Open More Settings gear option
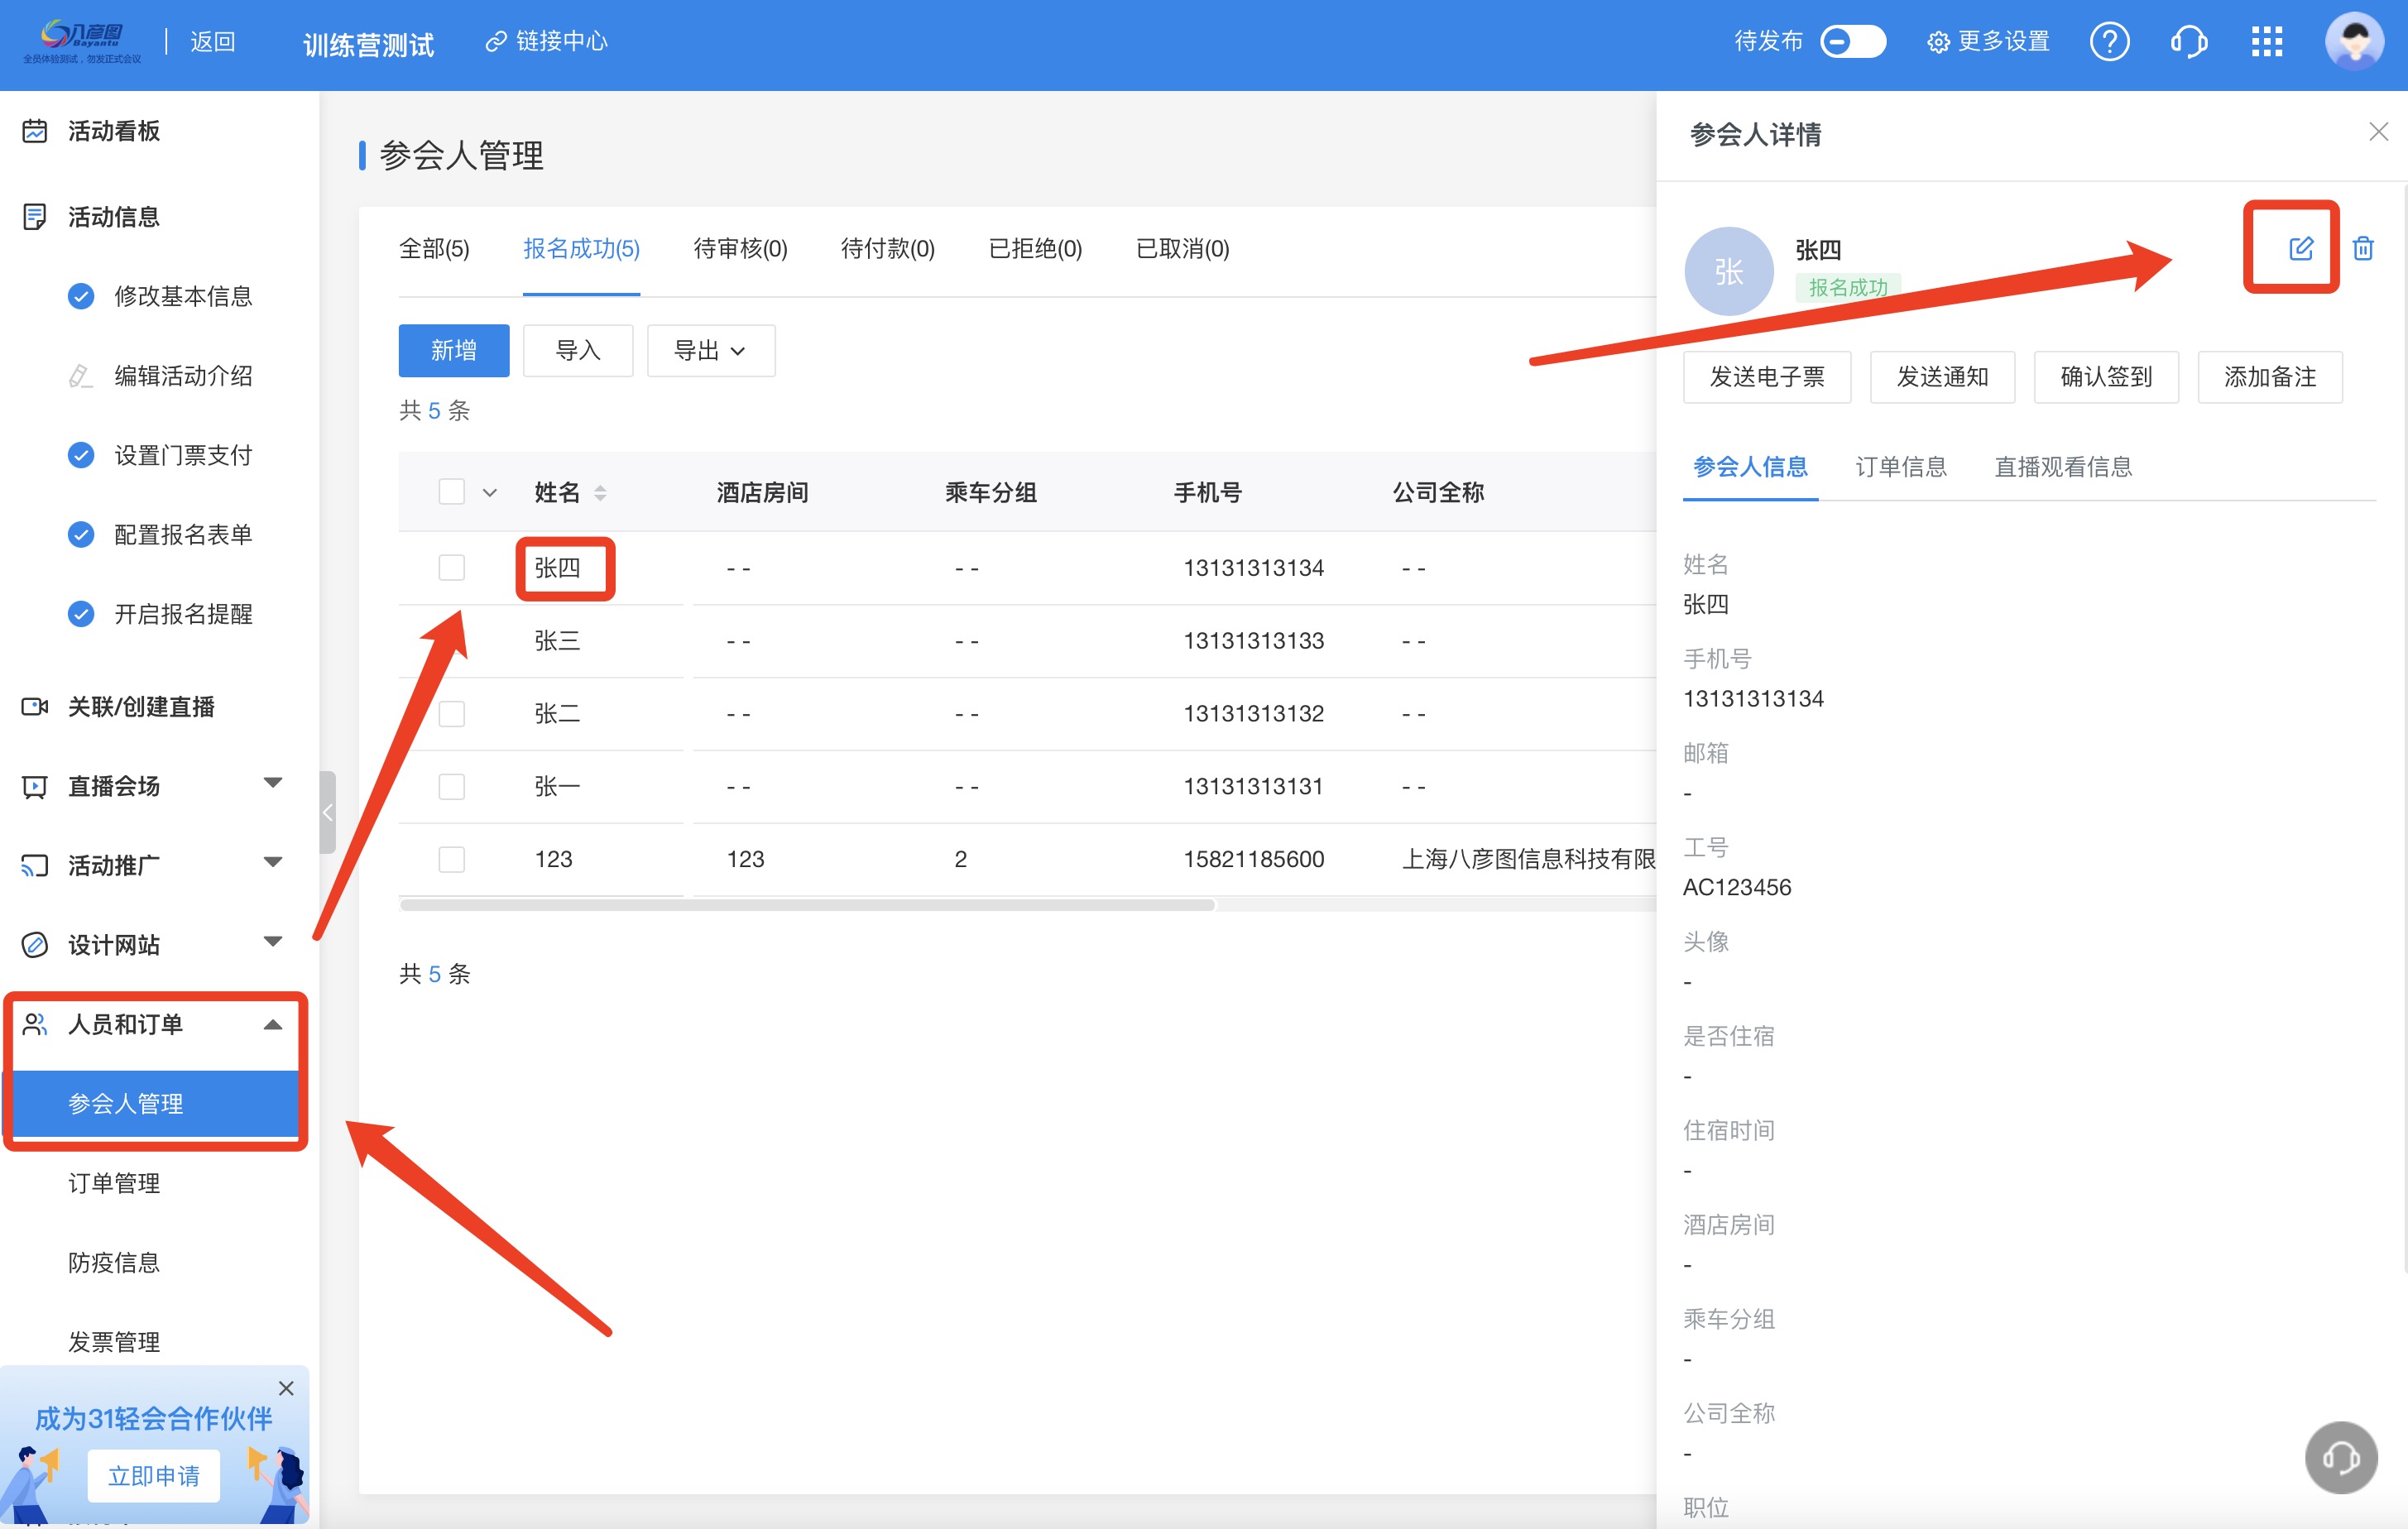 click(x=1988, y=42)
